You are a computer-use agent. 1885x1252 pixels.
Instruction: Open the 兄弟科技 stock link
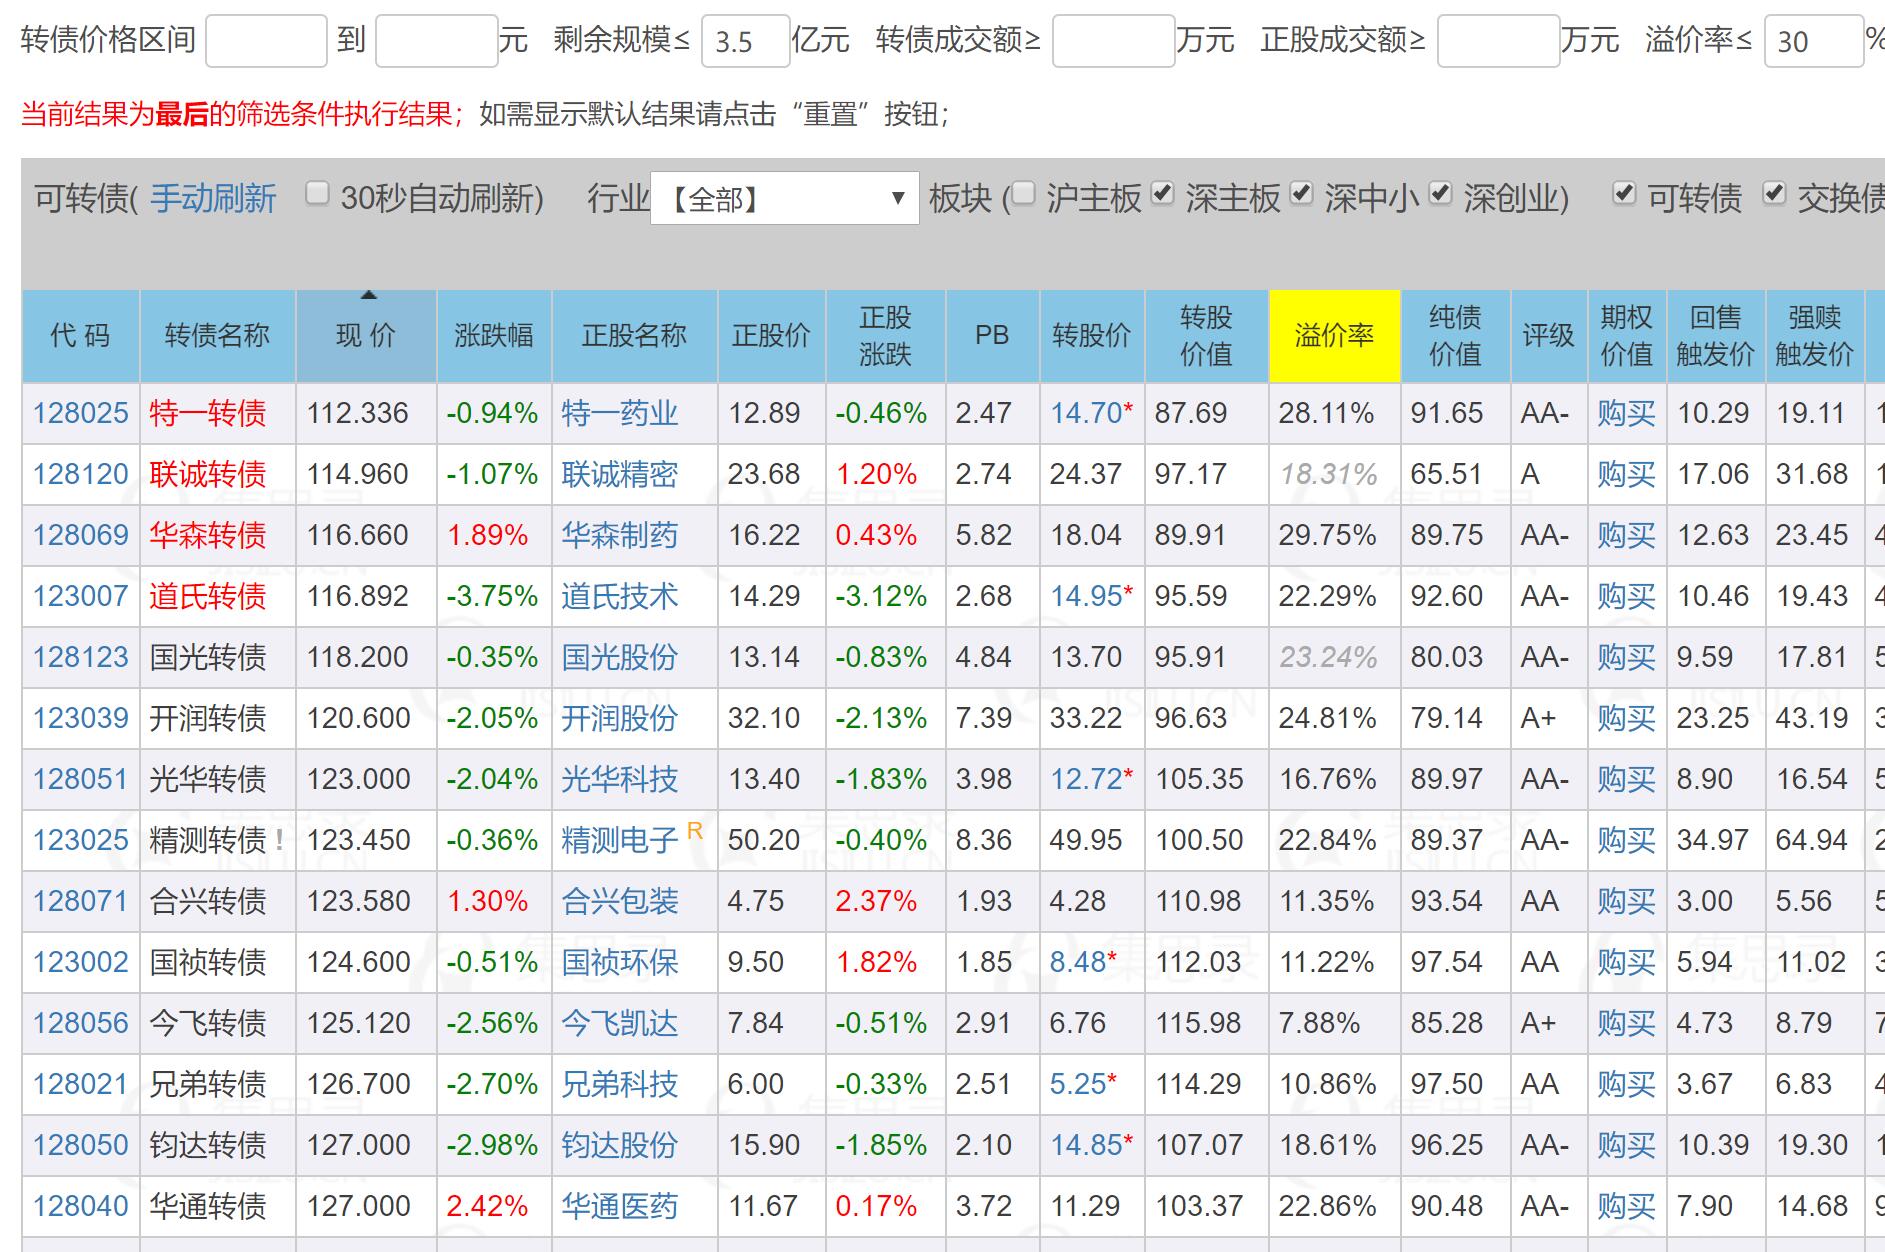(x=620, y=1084)
